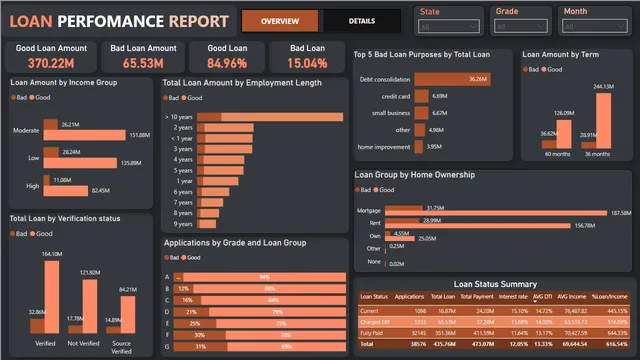Click Good legend in Employment Length chart

point(192,98)
